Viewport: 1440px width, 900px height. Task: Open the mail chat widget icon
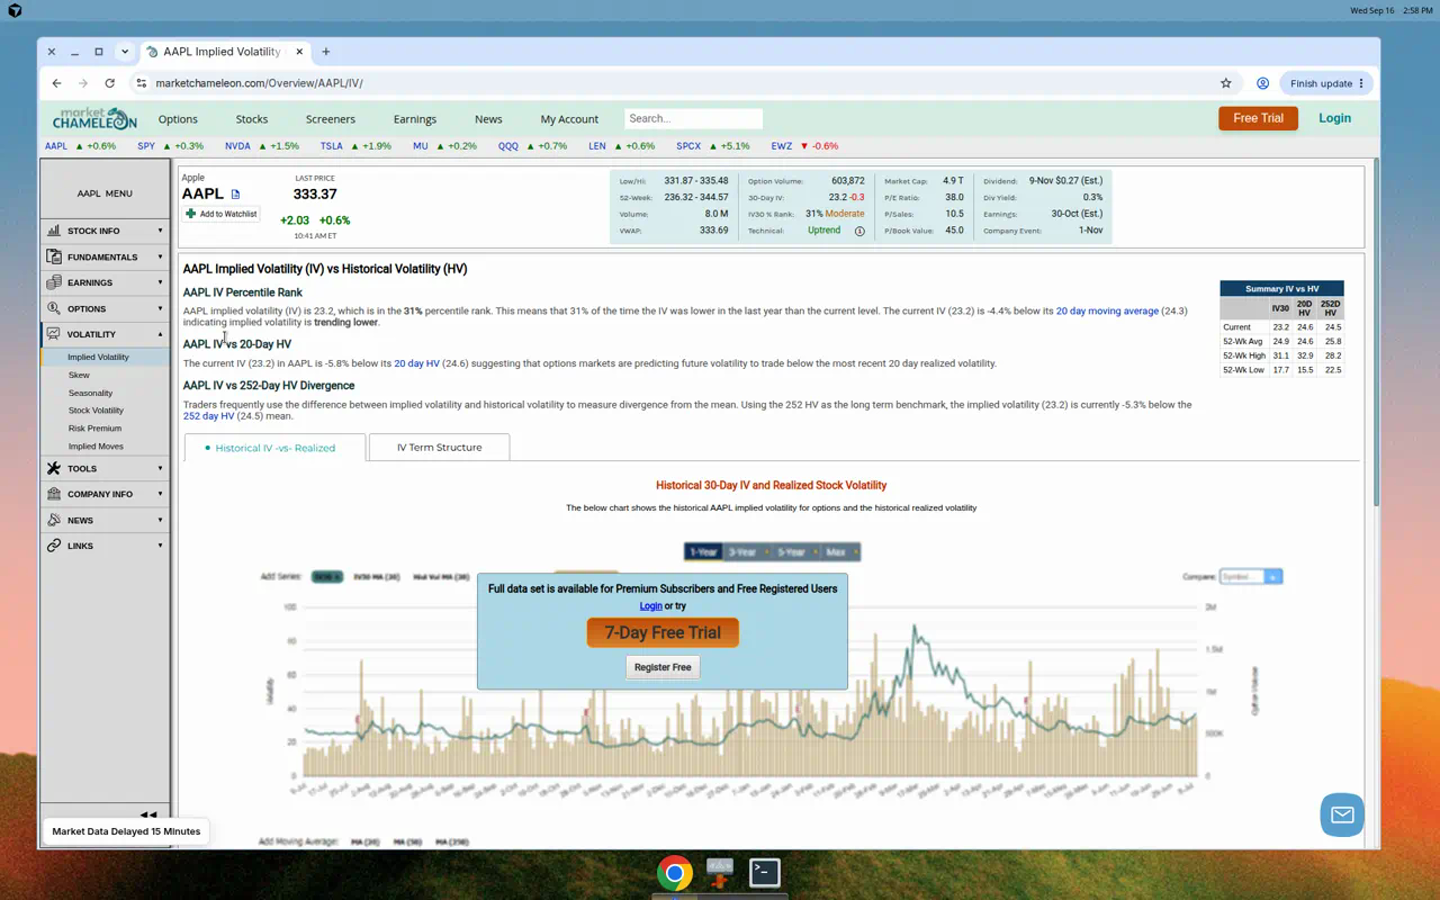[x=1342, y=815]
